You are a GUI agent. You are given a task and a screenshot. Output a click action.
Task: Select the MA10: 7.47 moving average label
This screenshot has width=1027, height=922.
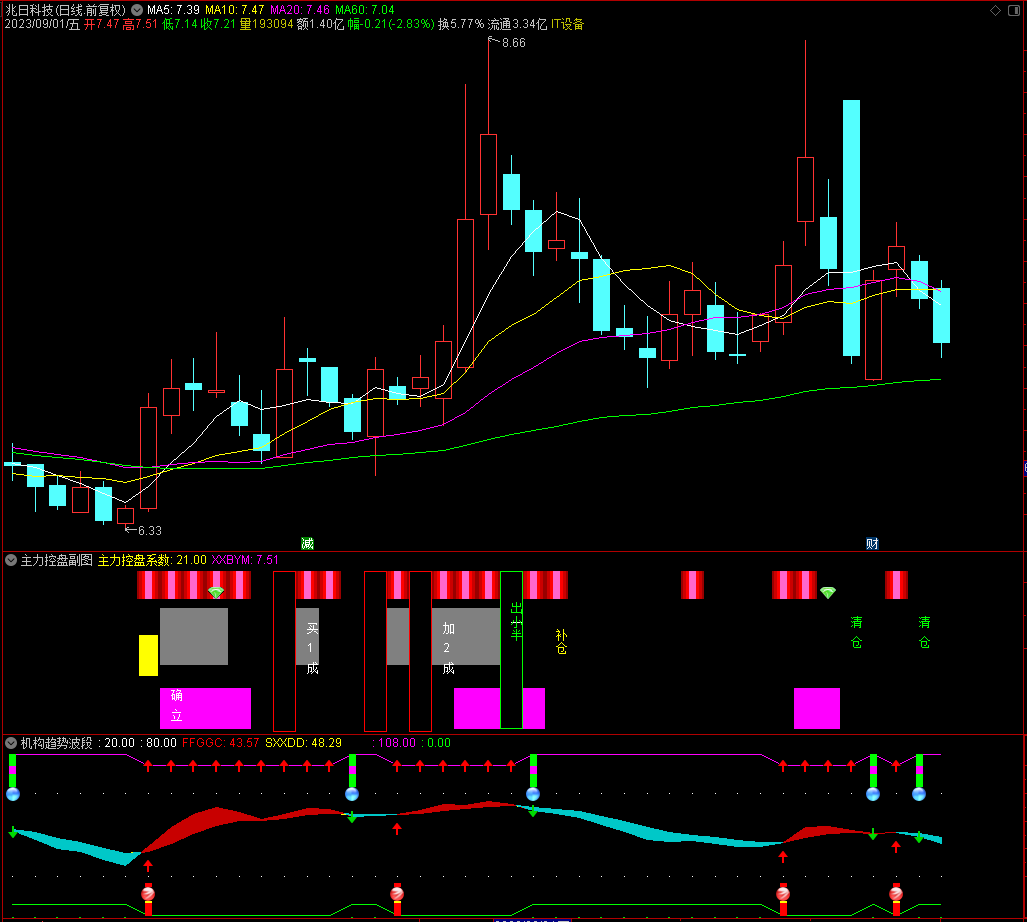(234, 10)
